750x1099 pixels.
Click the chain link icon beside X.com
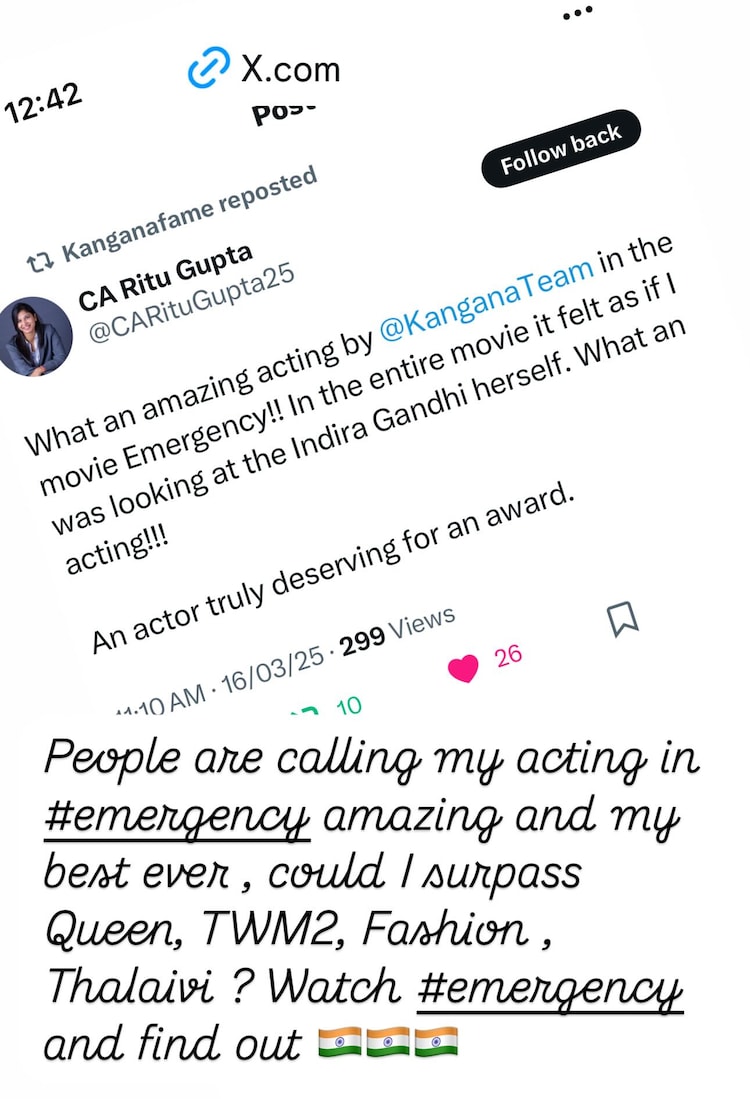[209, 70]
